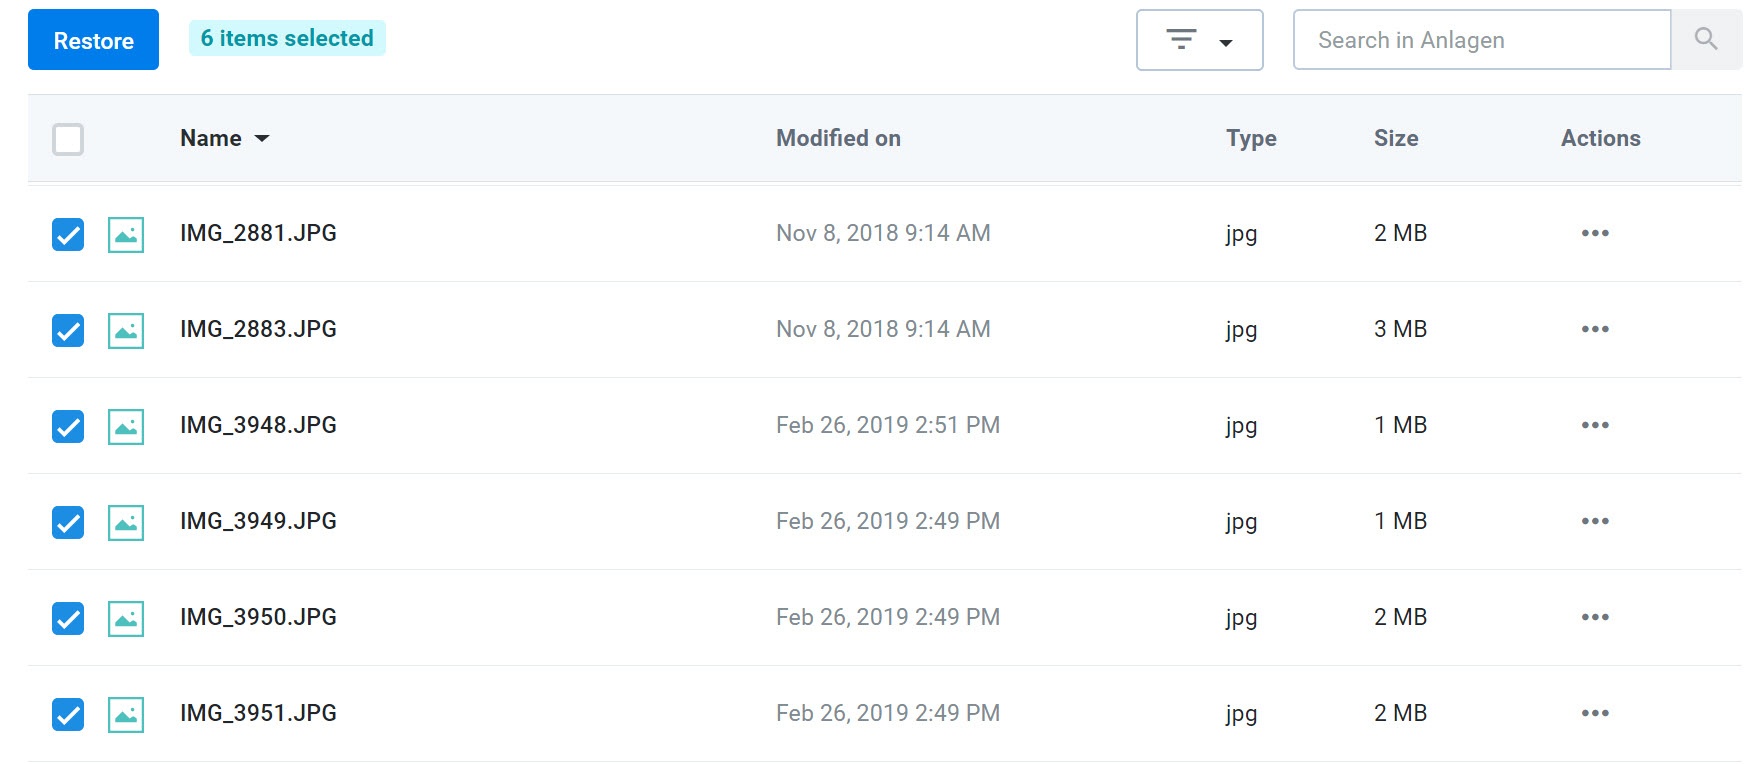This screenshot has width=1747, height=764.
Task: Open actions menu for IMG_2883.JPG
Action: click(1595, 329)
